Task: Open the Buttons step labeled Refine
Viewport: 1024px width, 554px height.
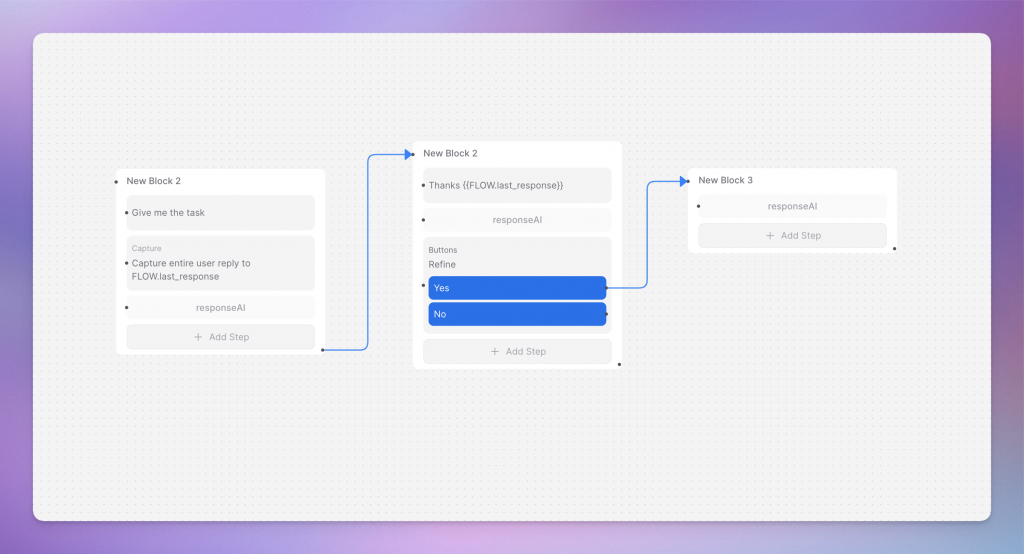Action: (x=517, y=257)
